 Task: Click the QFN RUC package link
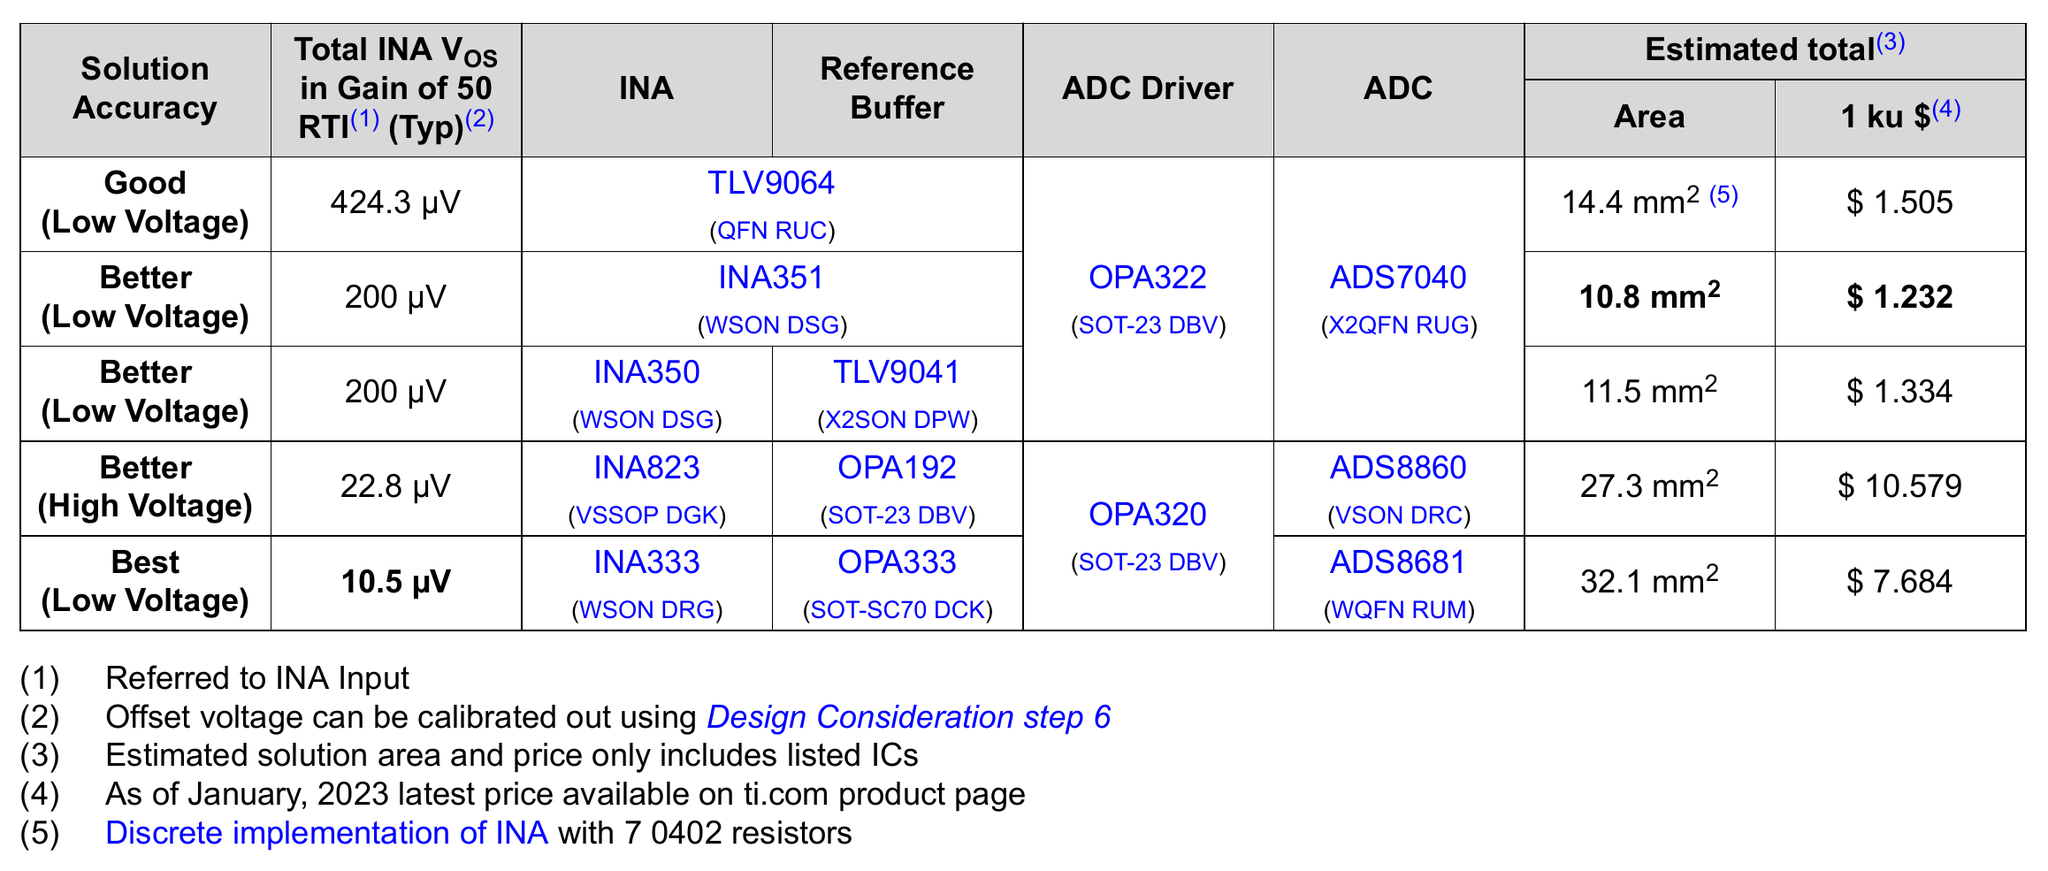[x=772, y=231]
